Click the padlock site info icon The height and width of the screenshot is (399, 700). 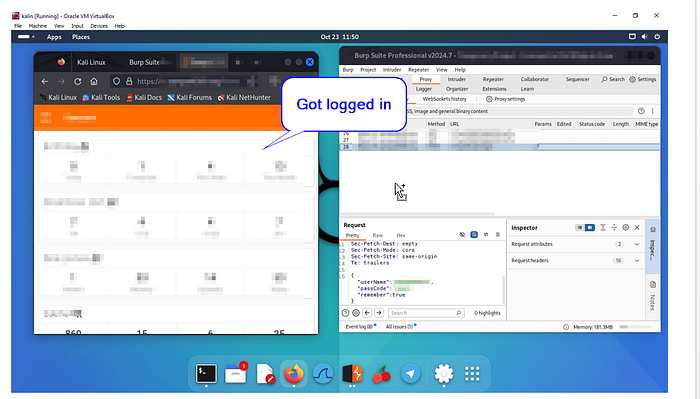pos(129,81)
